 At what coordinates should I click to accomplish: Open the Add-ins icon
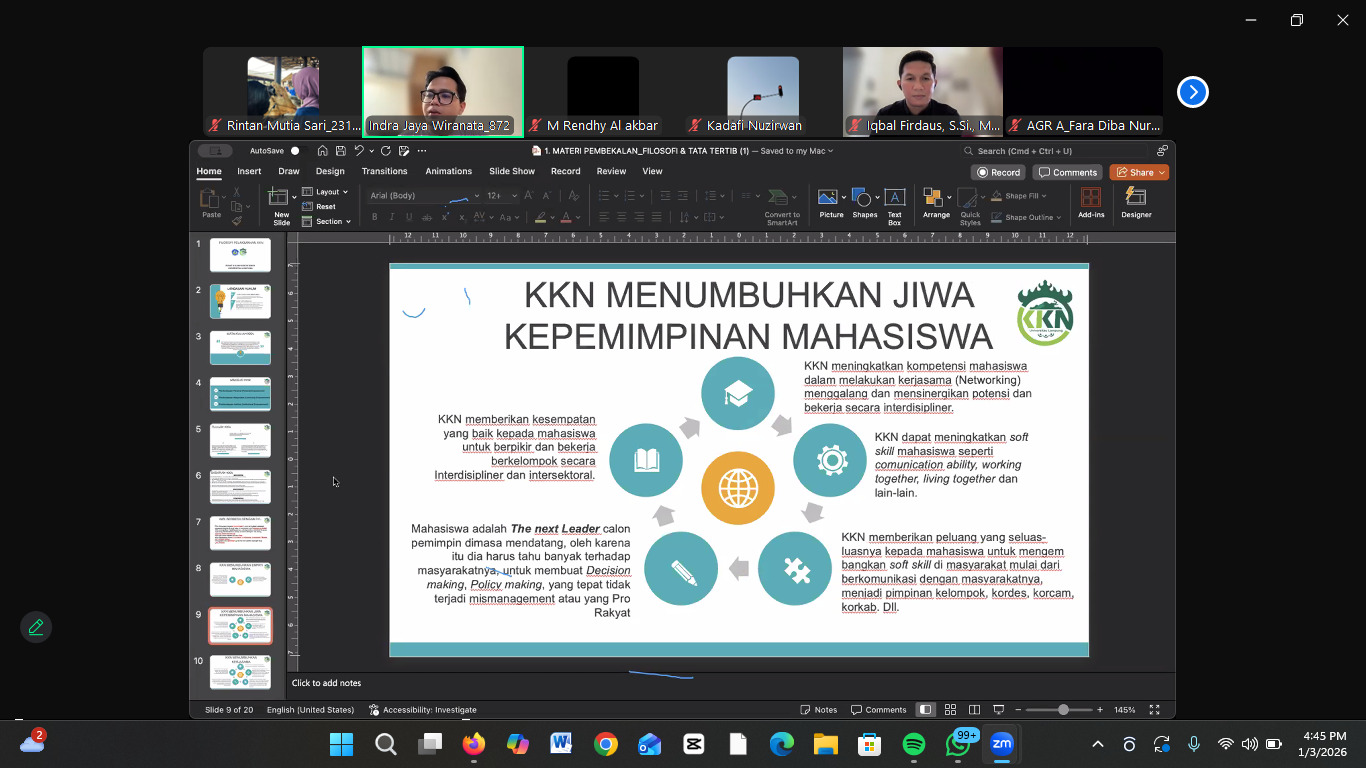tap(1091, 199)
